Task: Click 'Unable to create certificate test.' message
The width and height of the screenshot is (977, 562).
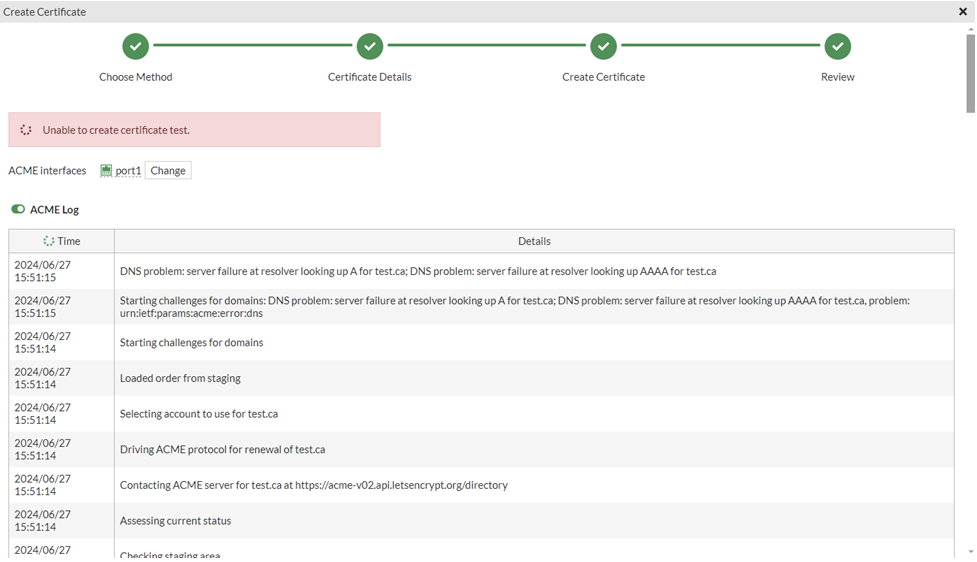Action: tap(116, 130)
